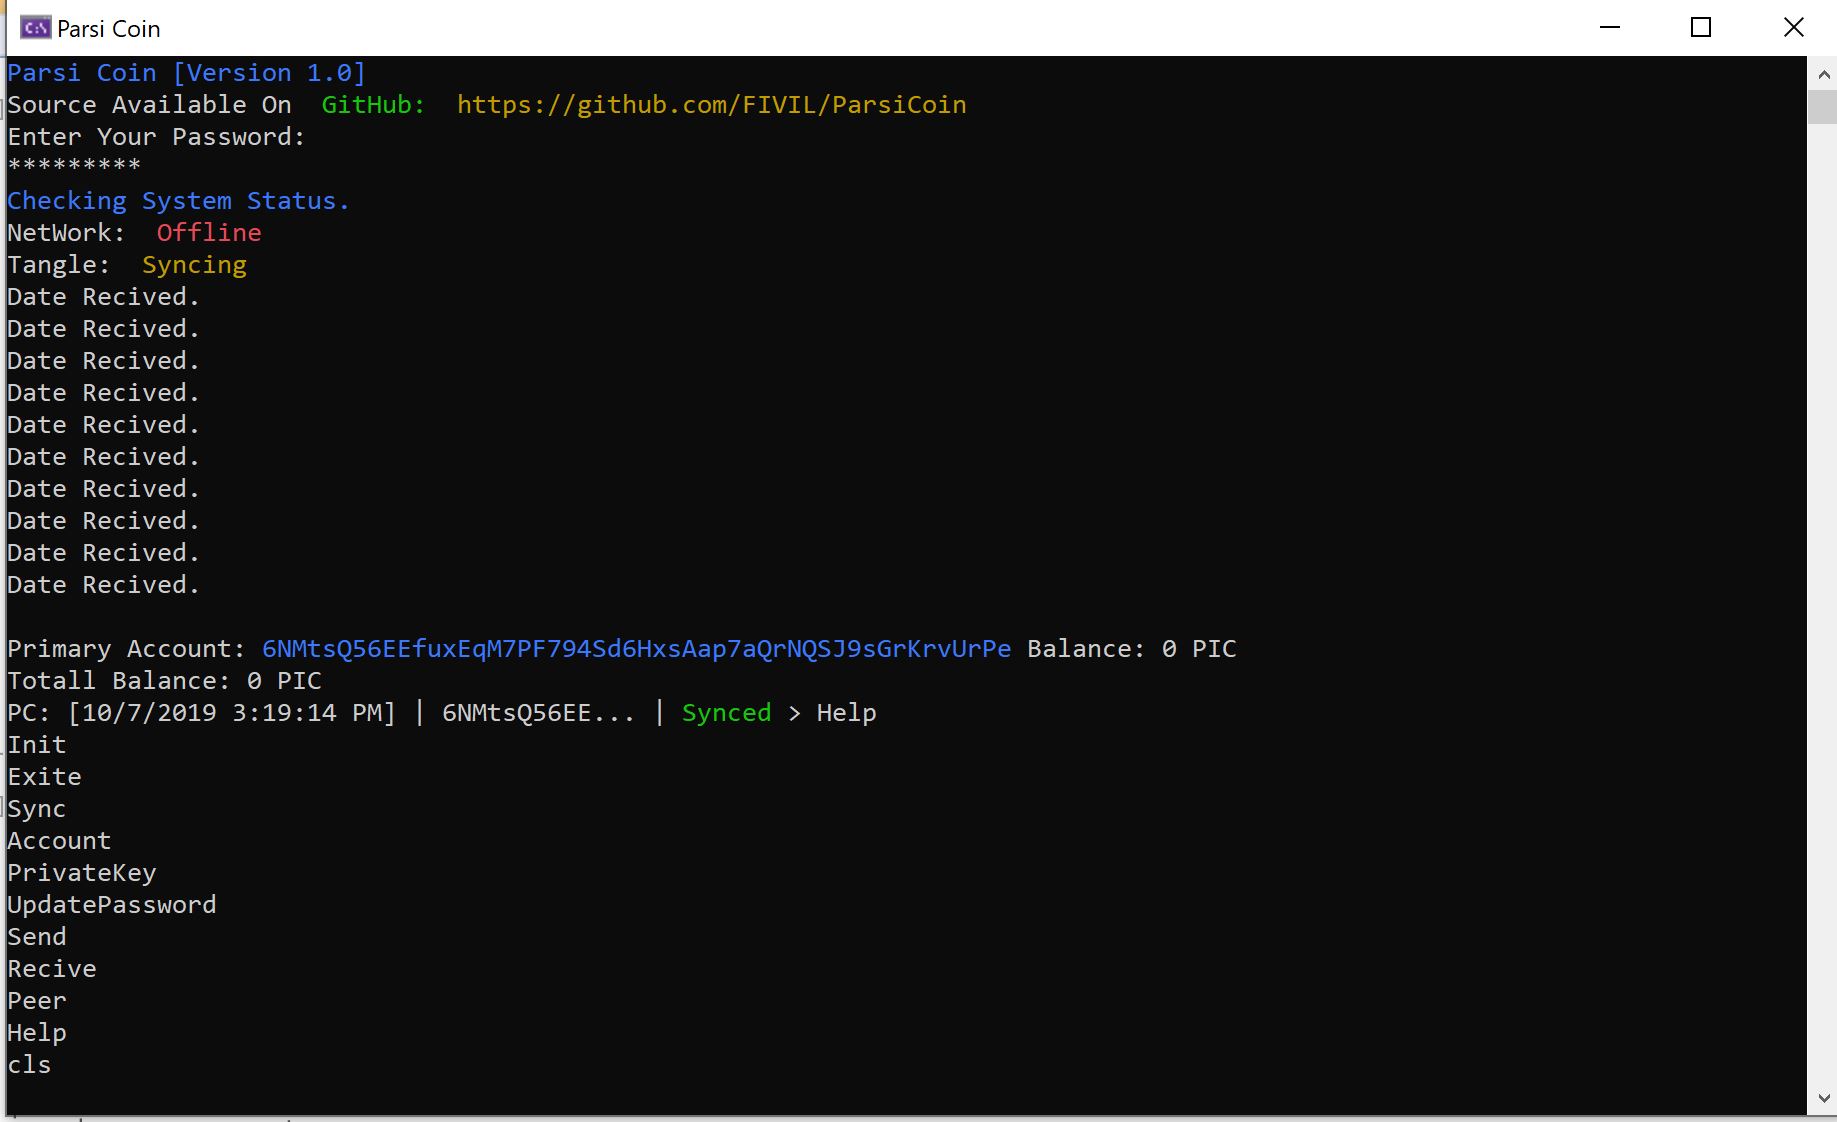
Task: Click 'Balance: 0 PIC' on account line
Action: click(1132, 649)
